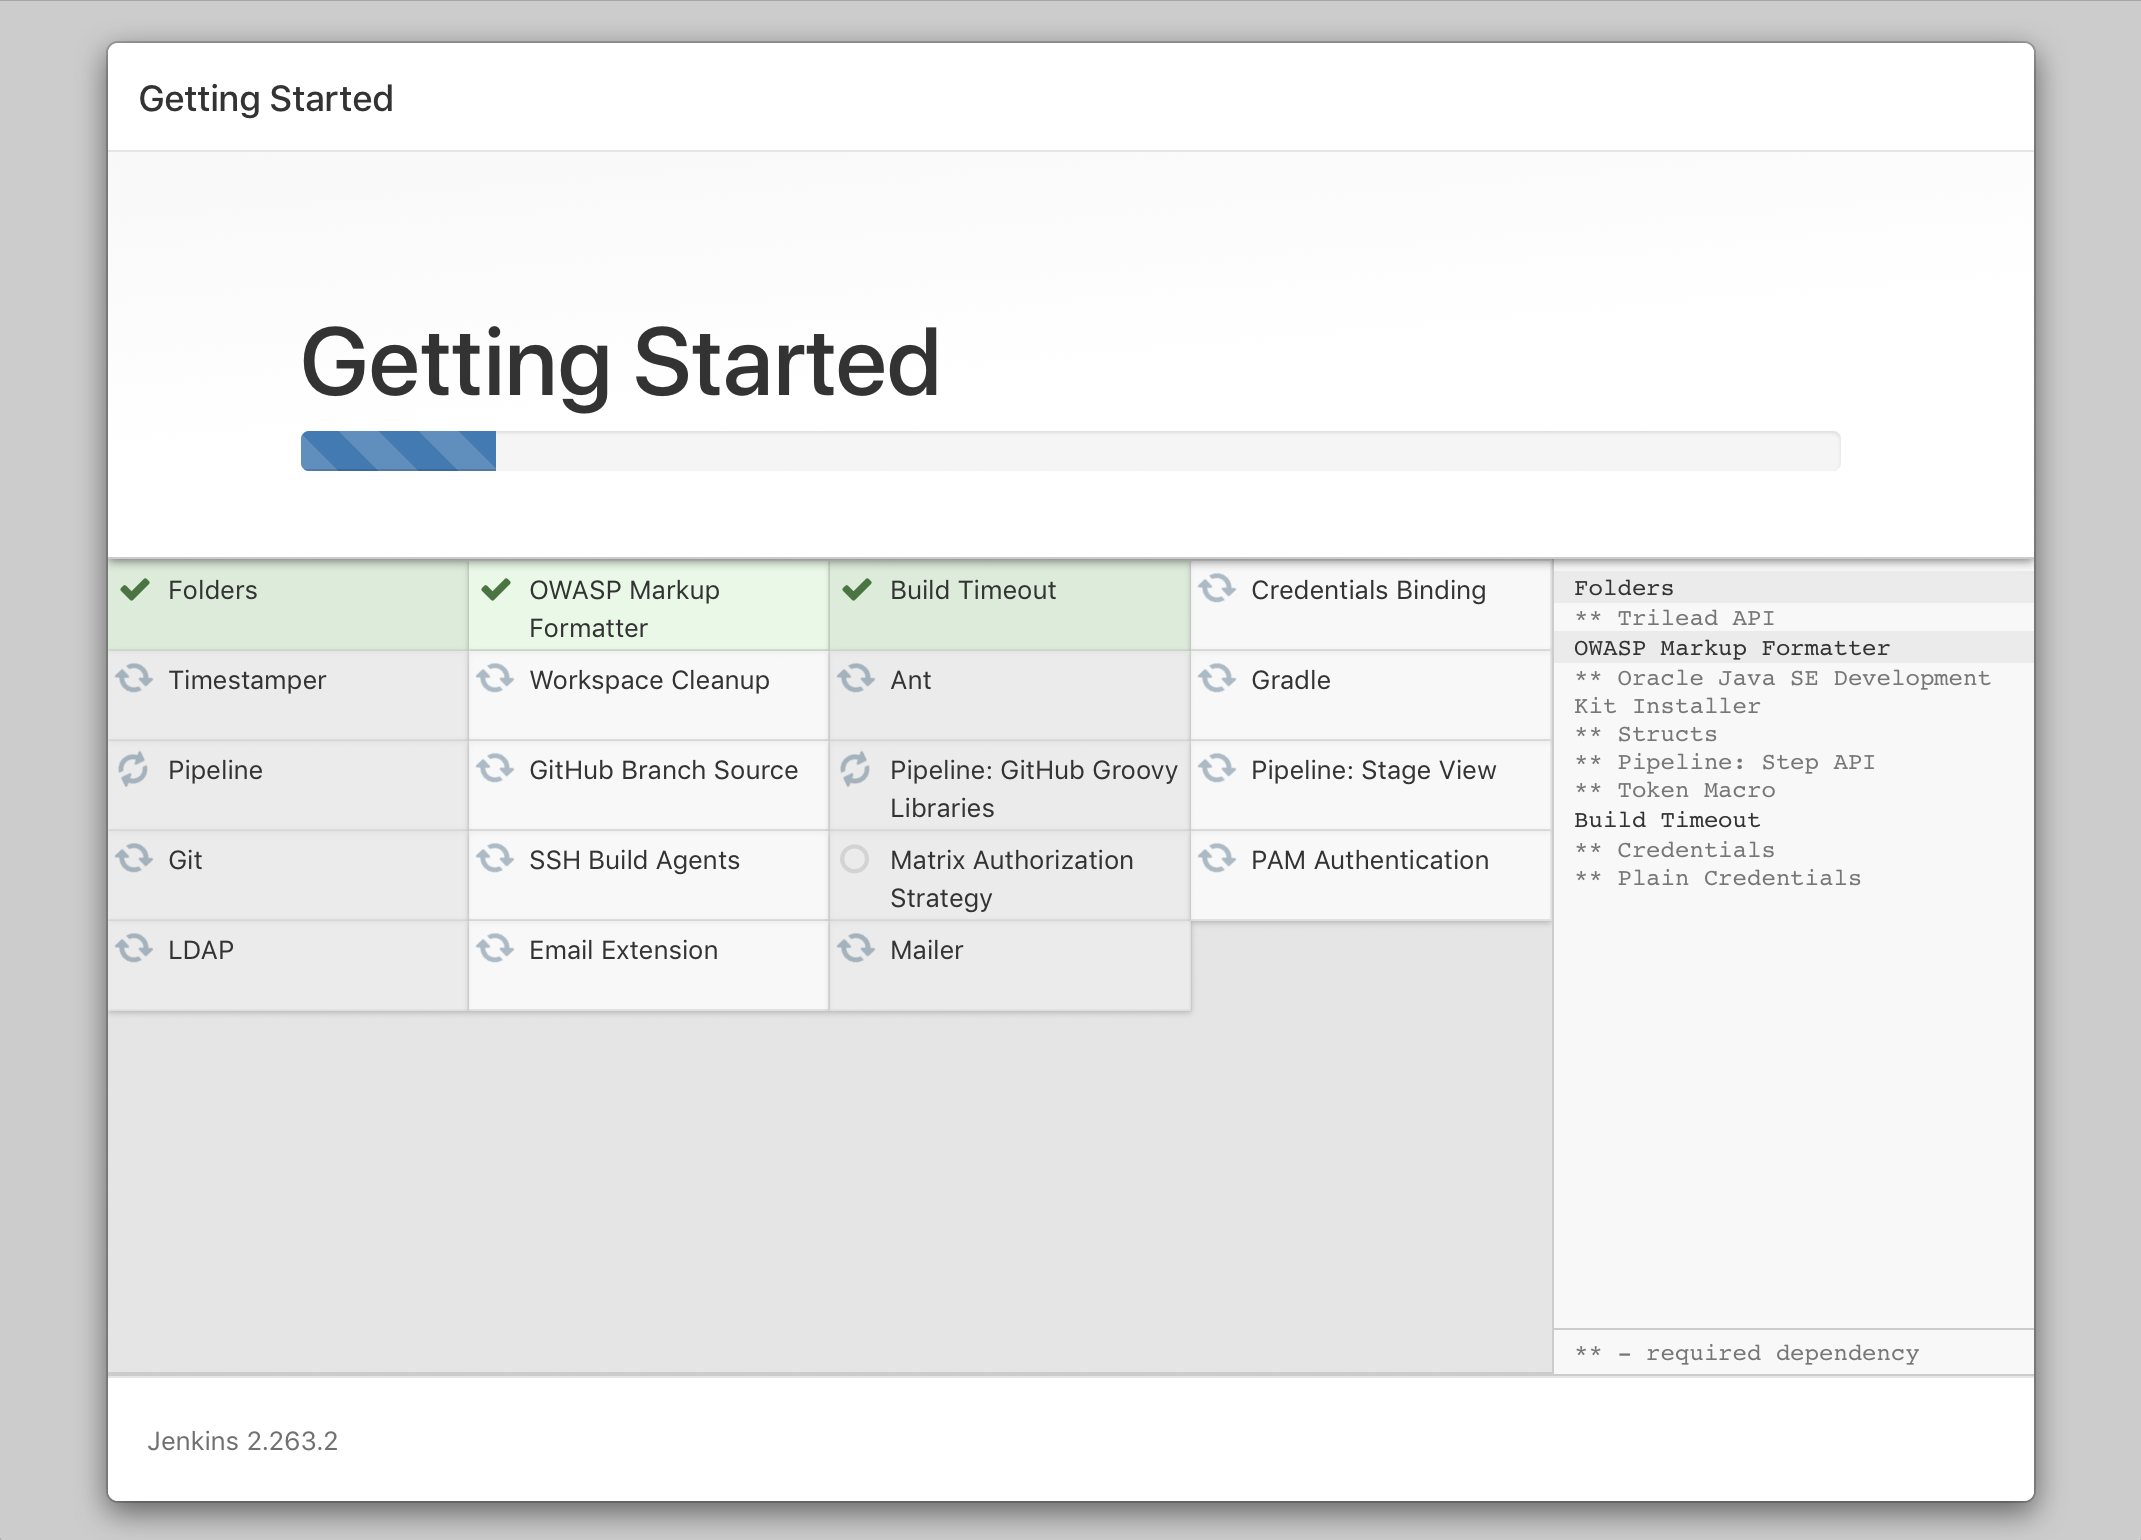Click the SSH Build Agents label

click(x=634, y=860)
